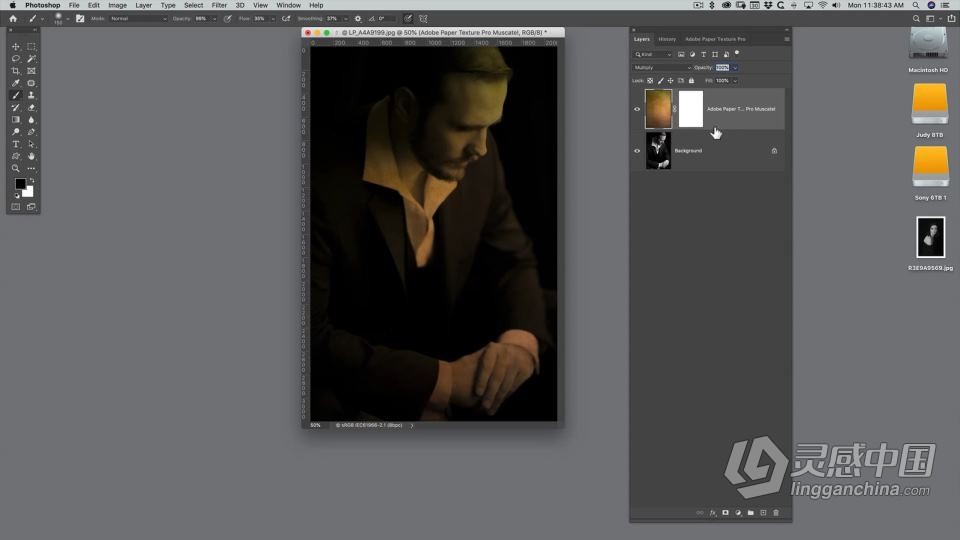Select the Type tool
The image size is (960, 540).
(x=16, y=144)
